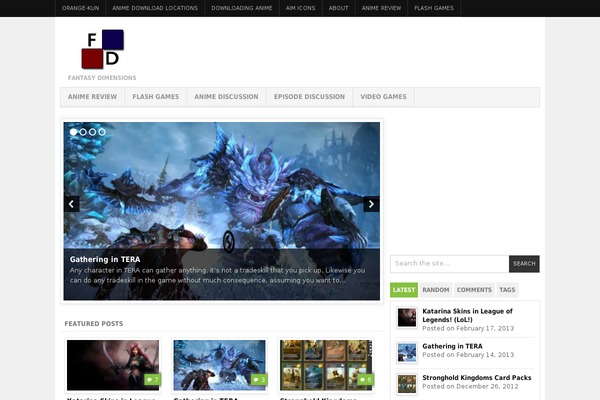Open comment count 3 on Gathering post
The height and width of the screenshot is (400, 600).
[x=259, y=379]
